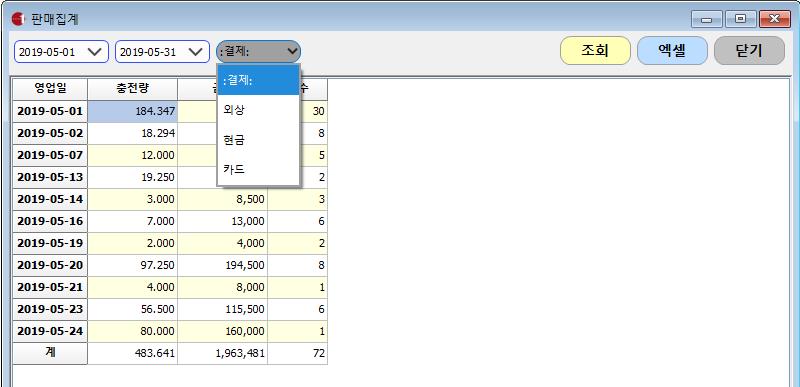Image resolution: width=800 pixels, height=387 pixels.
Task: Click the 80.000 charge amount cell
Action: pyautogui.click(x=133, y=331)
